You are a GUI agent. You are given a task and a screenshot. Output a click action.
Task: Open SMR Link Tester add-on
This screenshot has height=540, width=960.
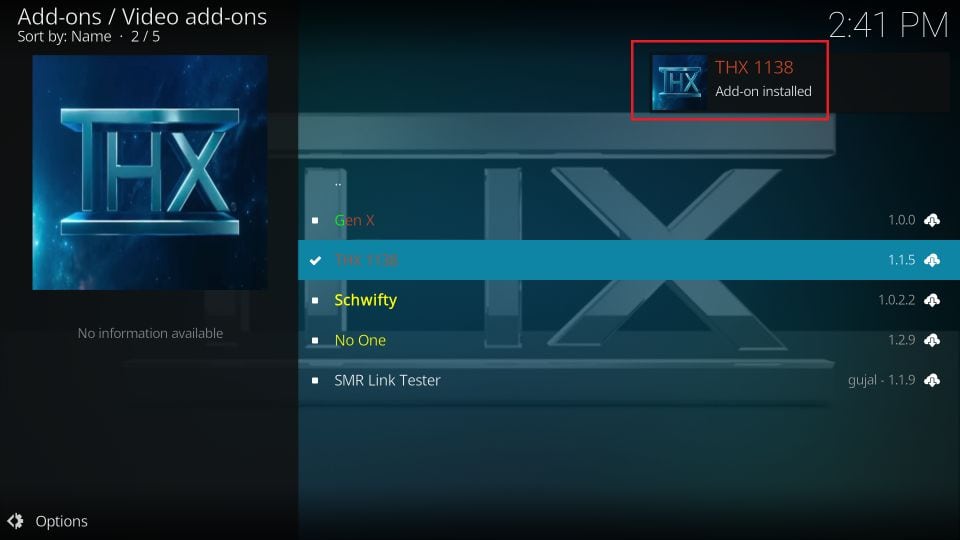629,380
